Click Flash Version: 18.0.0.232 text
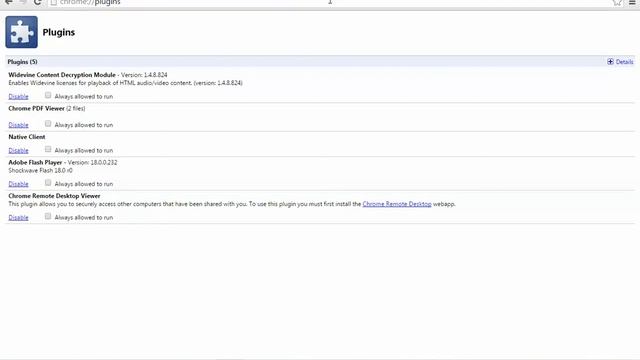 (x=93, y=162)
